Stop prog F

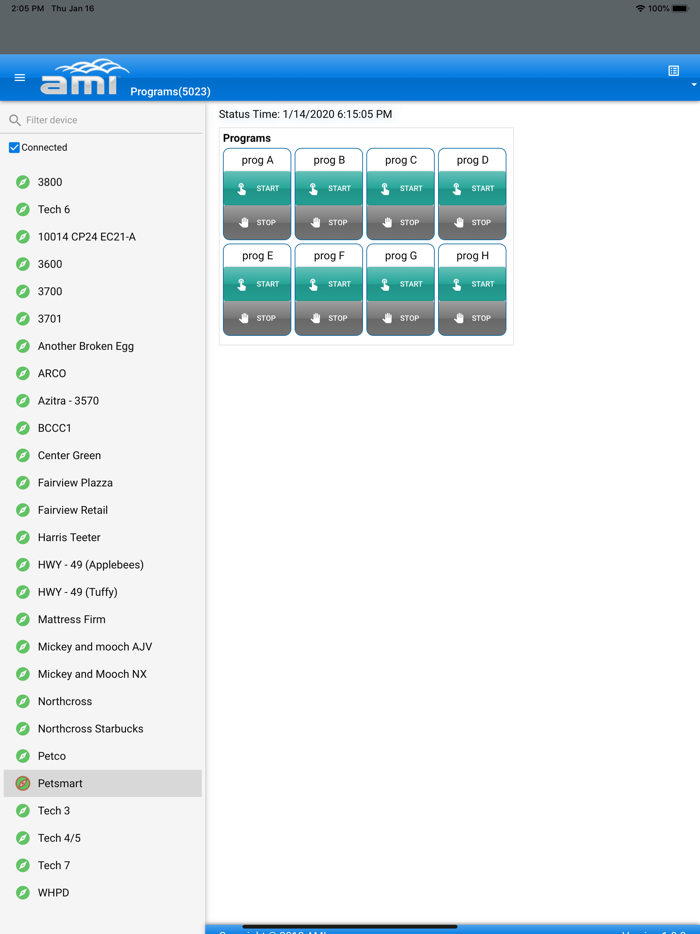tap(329, 318)
